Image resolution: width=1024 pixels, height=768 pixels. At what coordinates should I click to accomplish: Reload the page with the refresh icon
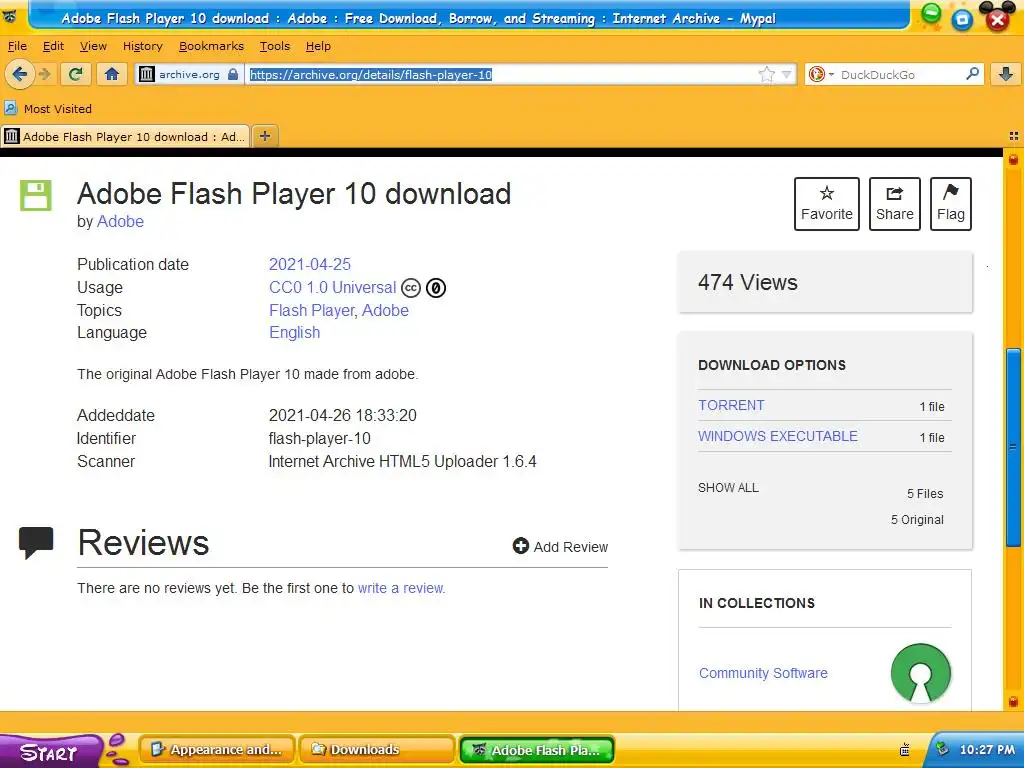[x=76, y=74]
